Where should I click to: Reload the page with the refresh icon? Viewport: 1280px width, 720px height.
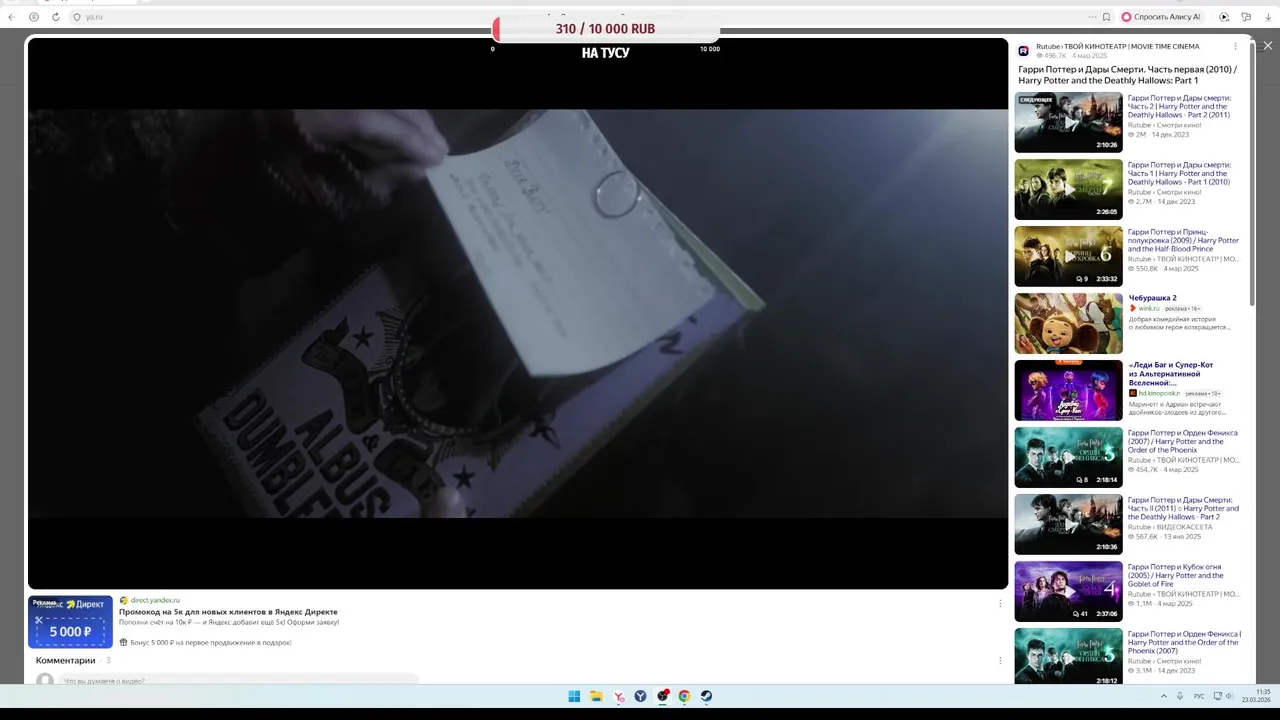(55, 17)
